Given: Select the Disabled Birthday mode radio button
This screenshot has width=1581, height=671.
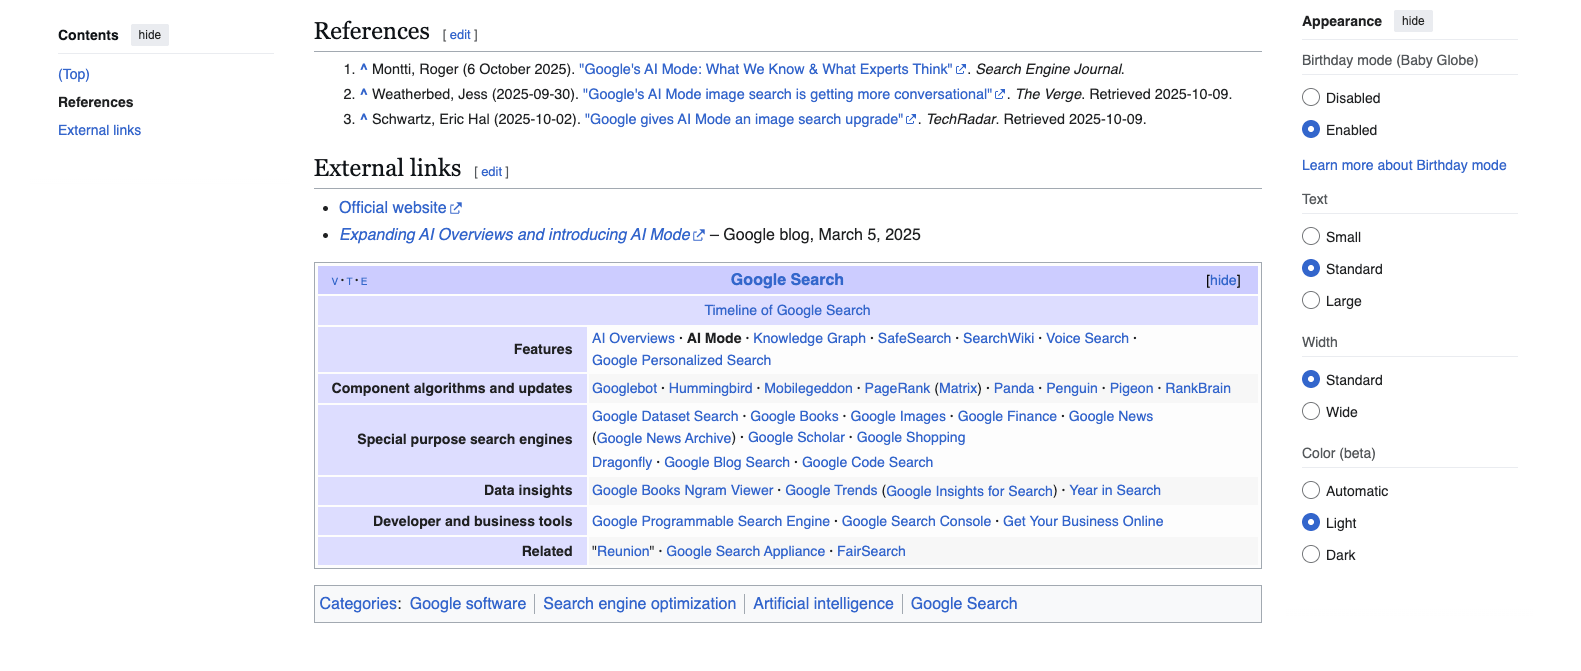Looking at the screenshot, I should click(x=1311, y=97).
